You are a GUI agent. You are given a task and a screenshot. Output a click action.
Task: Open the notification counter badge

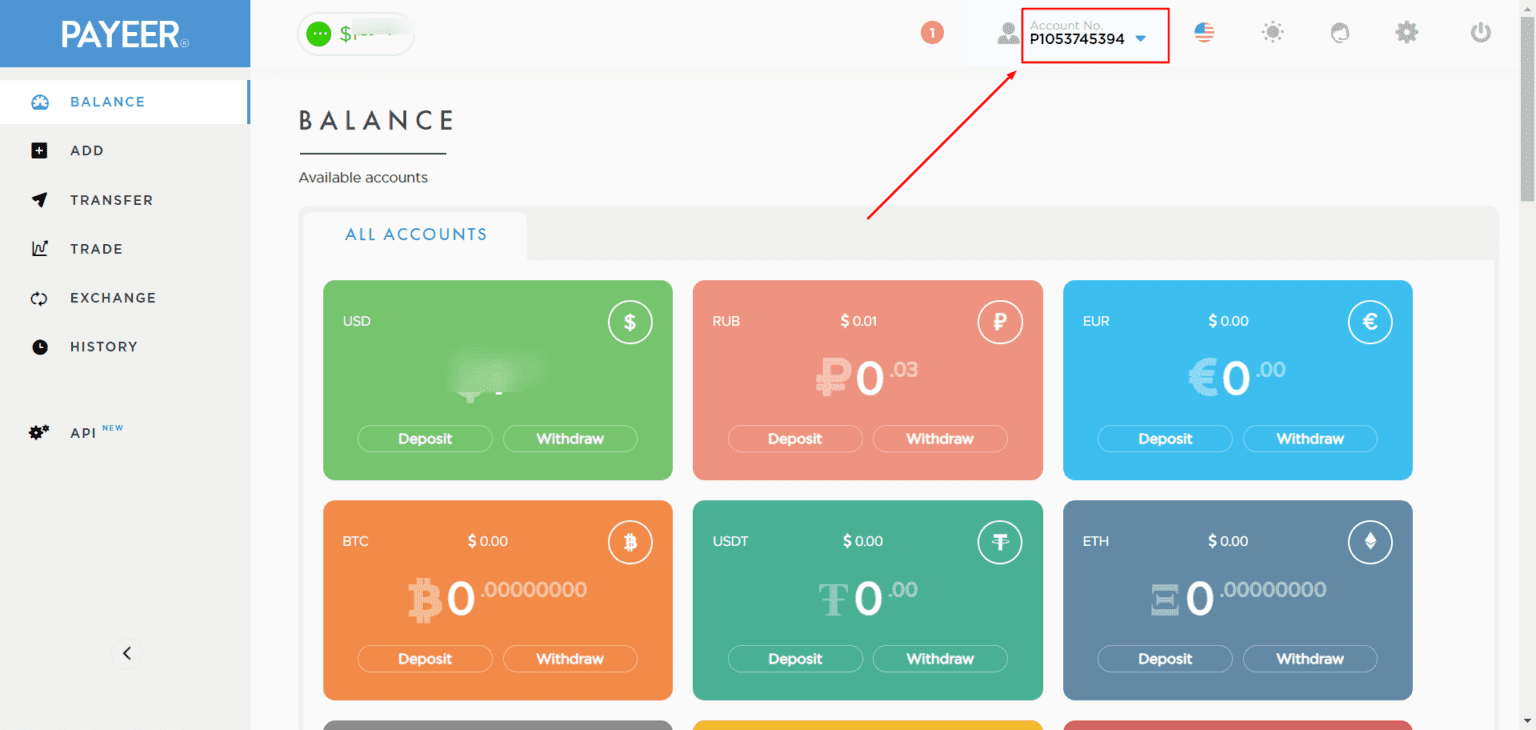(x=932, y=32)
